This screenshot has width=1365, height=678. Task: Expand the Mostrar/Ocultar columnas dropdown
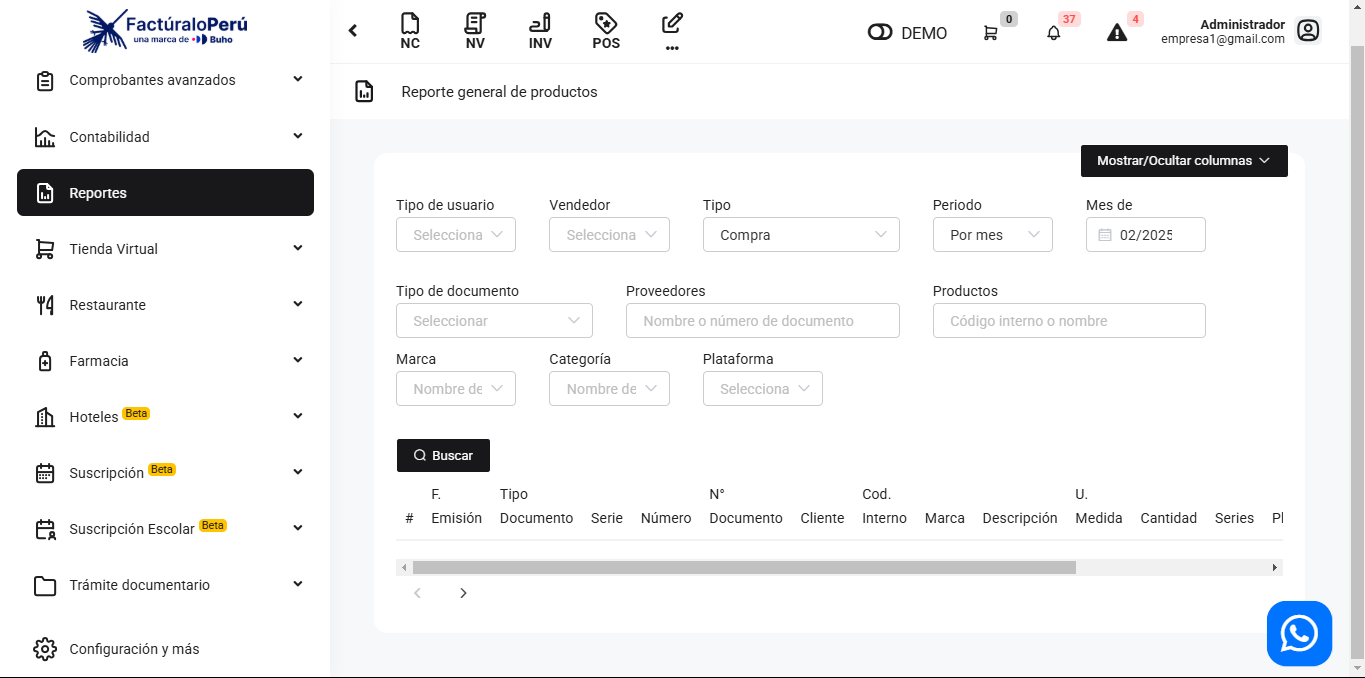[1183, 161]
